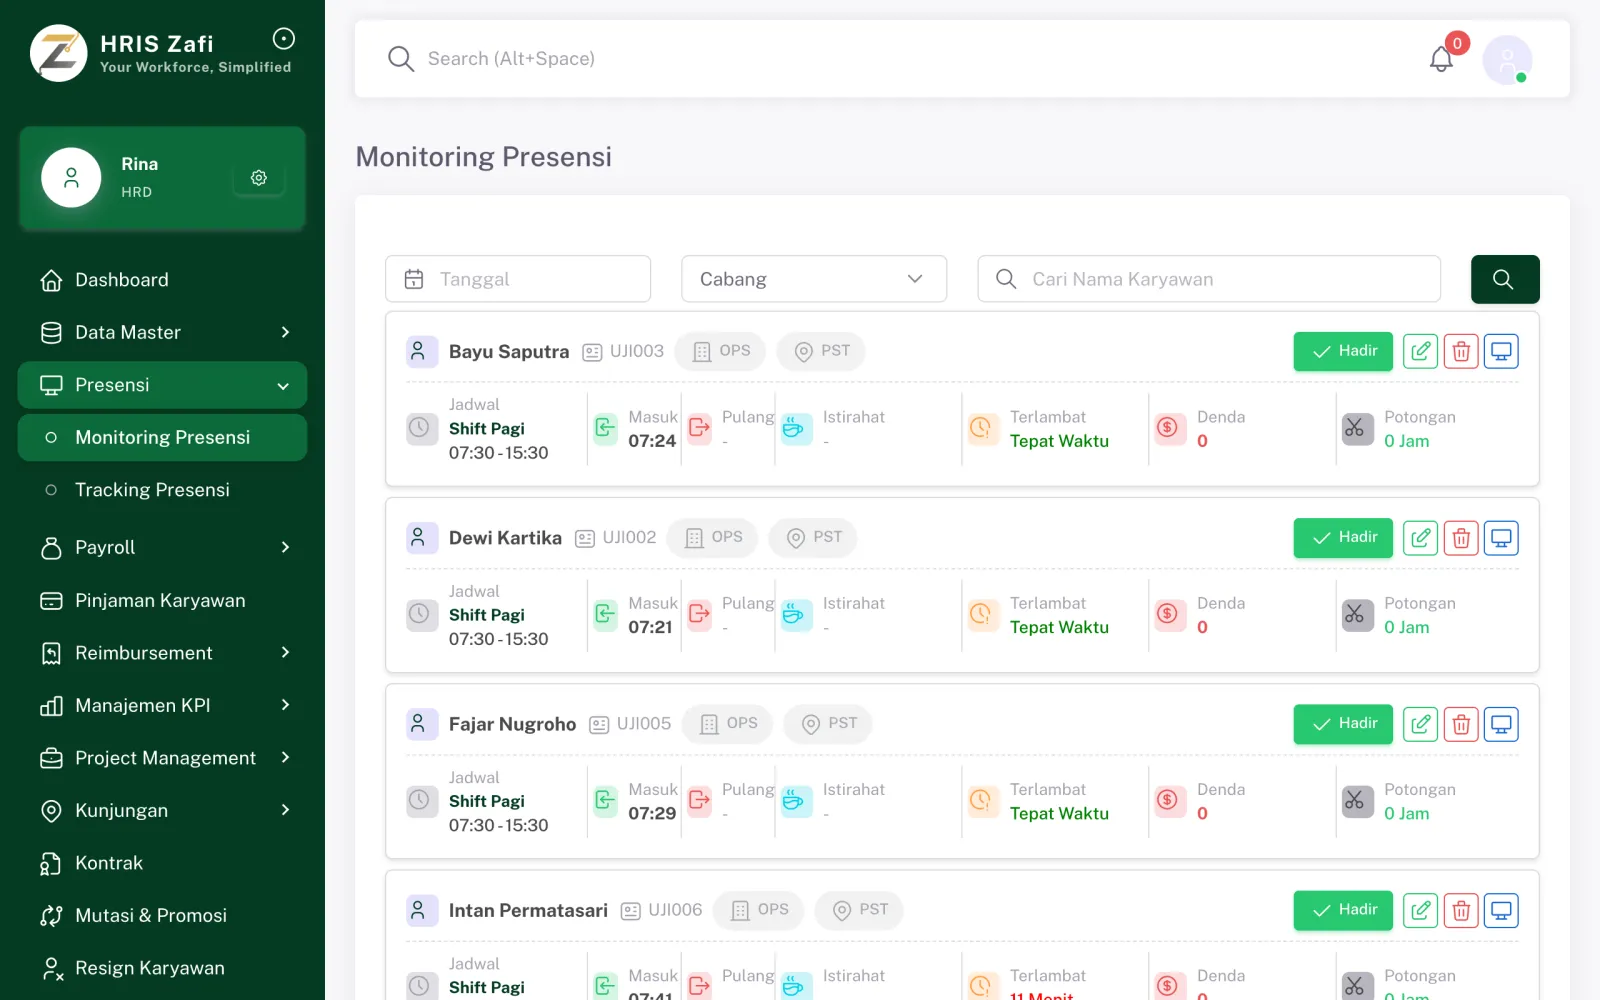Delete Dewi Kartika's attendance record
The image size is (1600, 1000).
[1461, 538]
